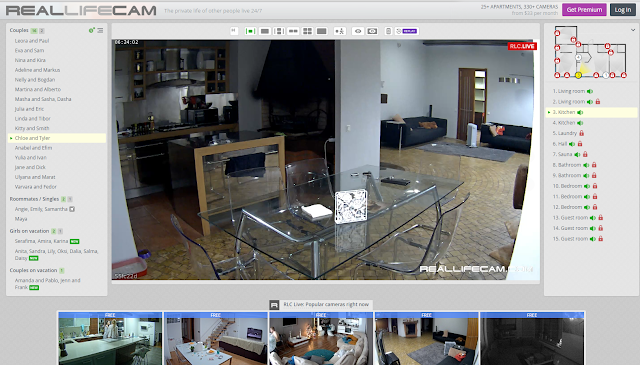Open Amanda and Pablo, Jenn and Frank
640x365 pixels.
(47, 284)
